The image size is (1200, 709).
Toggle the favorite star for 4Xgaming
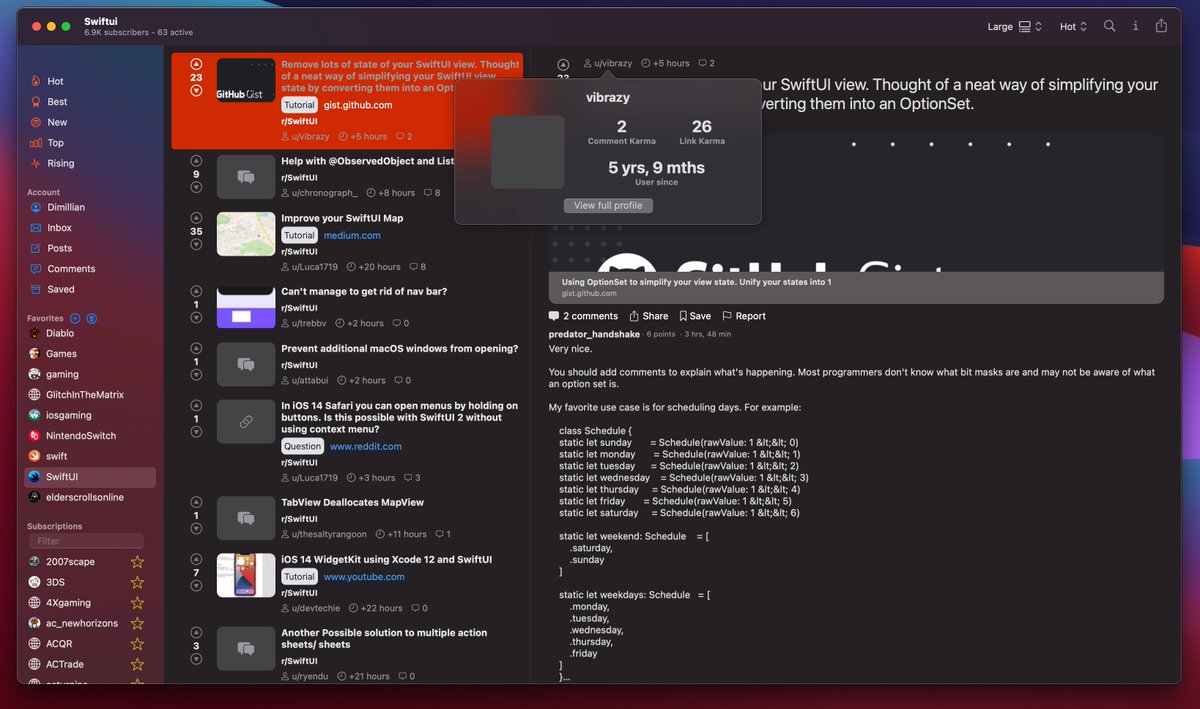[x=138, y=603]
